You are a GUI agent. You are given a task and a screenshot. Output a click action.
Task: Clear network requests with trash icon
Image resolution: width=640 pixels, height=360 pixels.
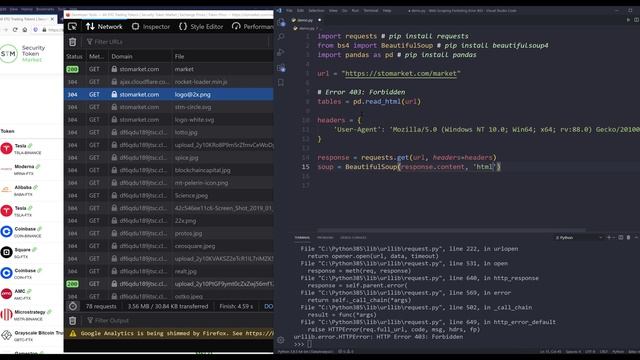(73, 42)
